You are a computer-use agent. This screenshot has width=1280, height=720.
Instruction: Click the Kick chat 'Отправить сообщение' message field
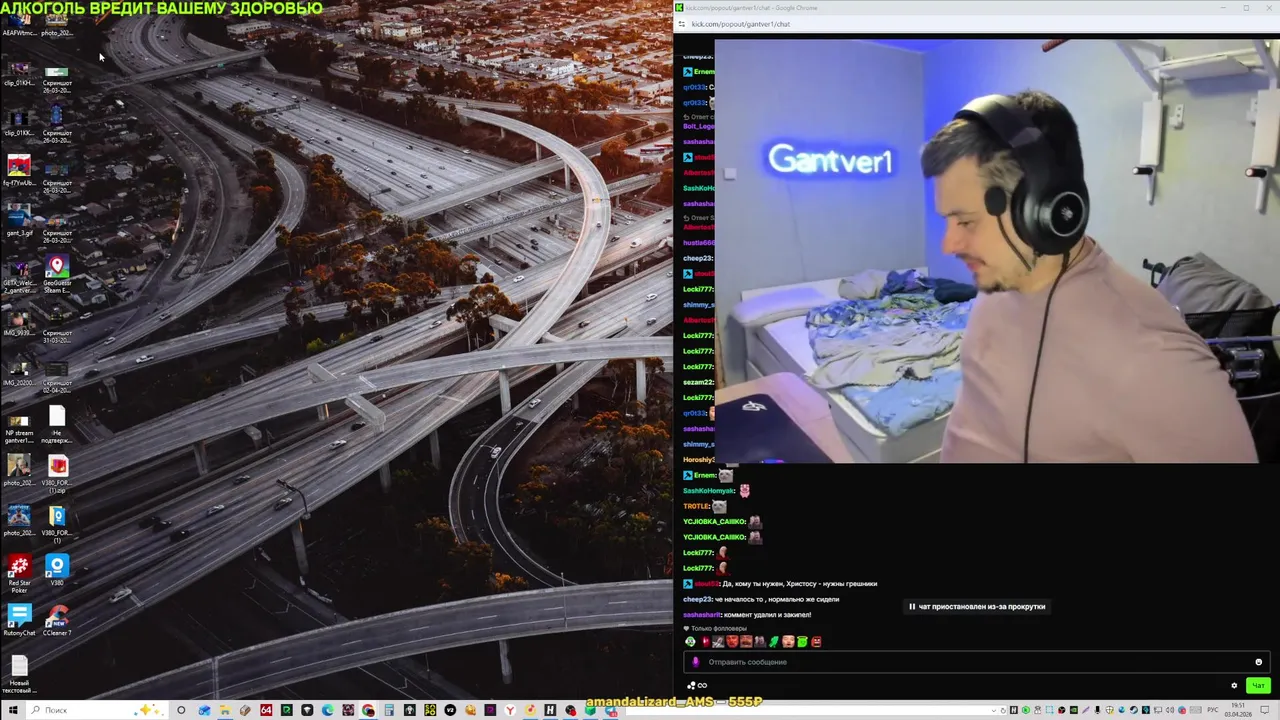click(x=975, y=662)
